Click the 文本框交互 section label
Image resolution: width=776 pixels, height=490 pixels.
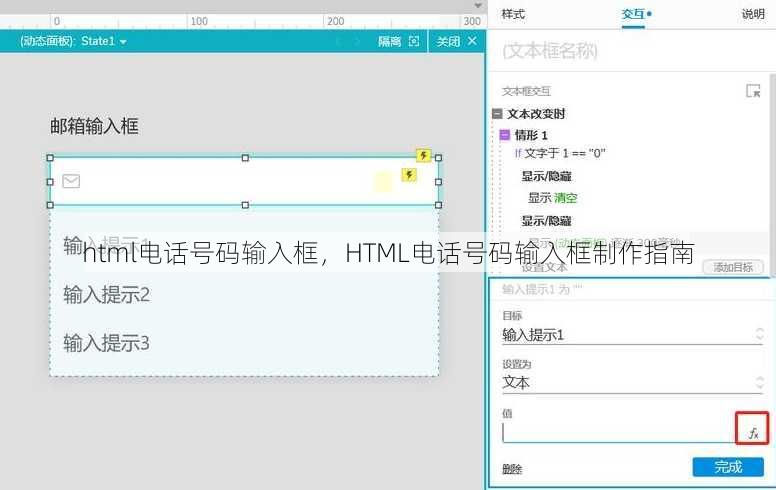pyautogui.click(x=526, y=91)
